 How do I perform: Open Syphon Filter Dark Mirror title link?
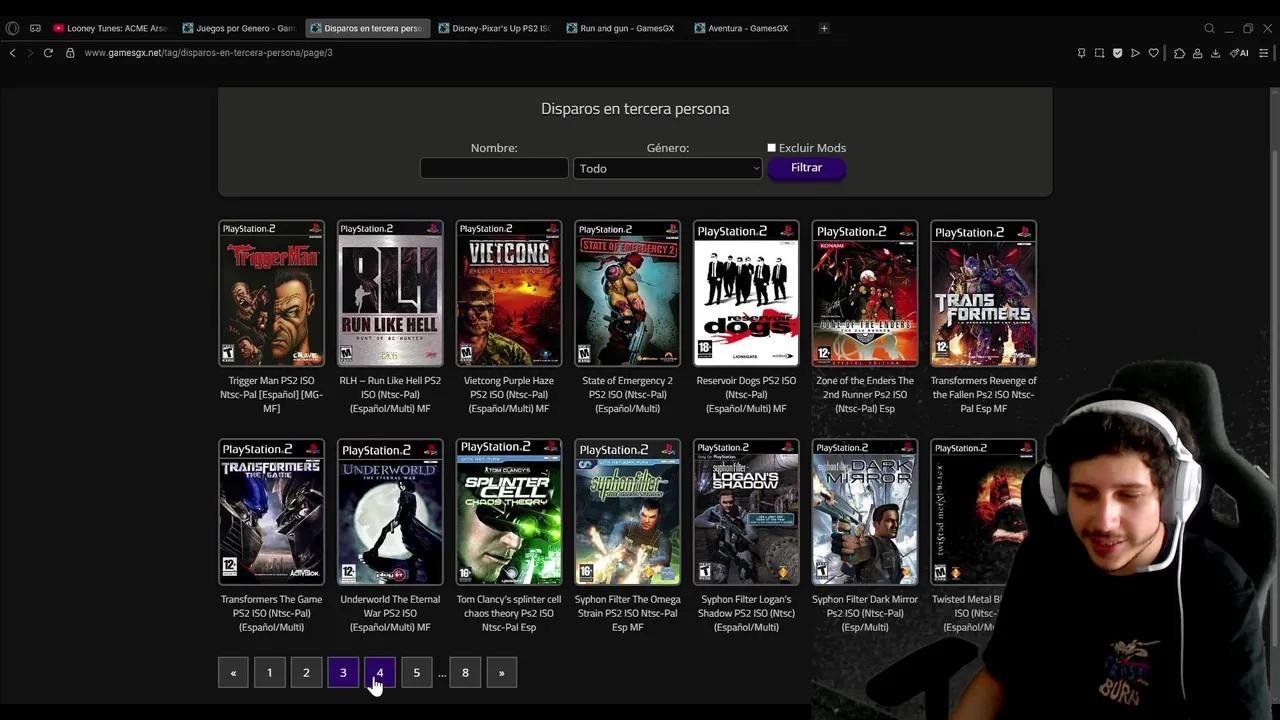tap(865, 613)
